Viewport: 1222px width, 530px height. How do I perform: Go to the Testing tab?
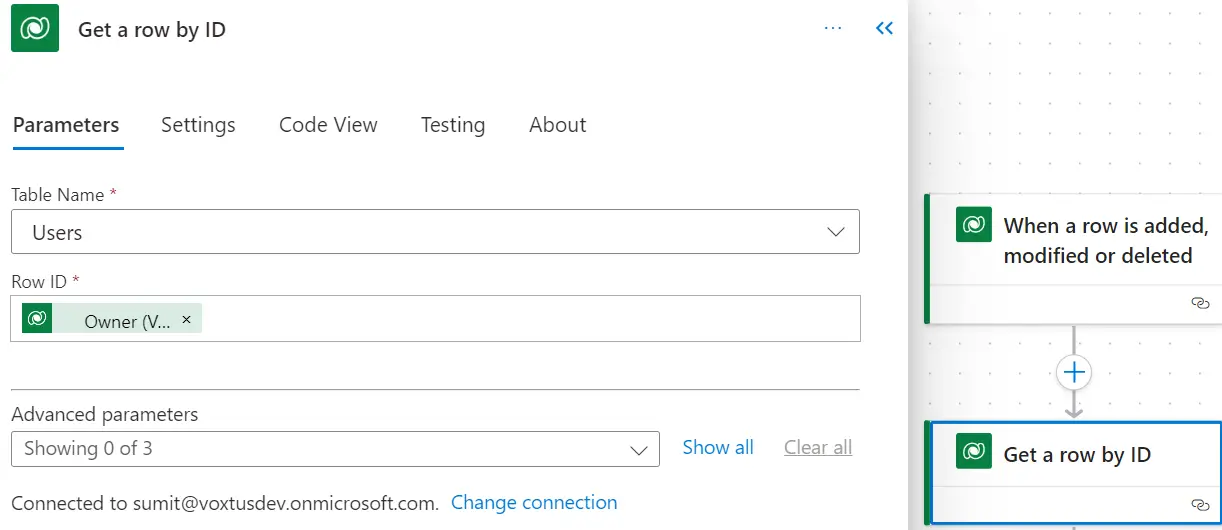pos(453,125)
